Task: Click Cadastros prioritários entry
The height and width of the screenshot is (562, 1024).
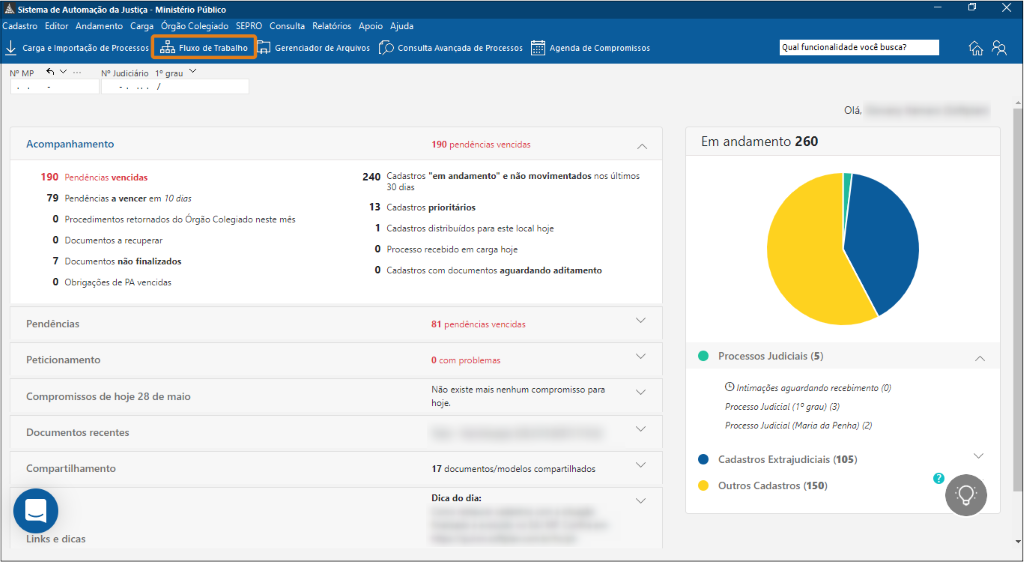Action: 422,207
